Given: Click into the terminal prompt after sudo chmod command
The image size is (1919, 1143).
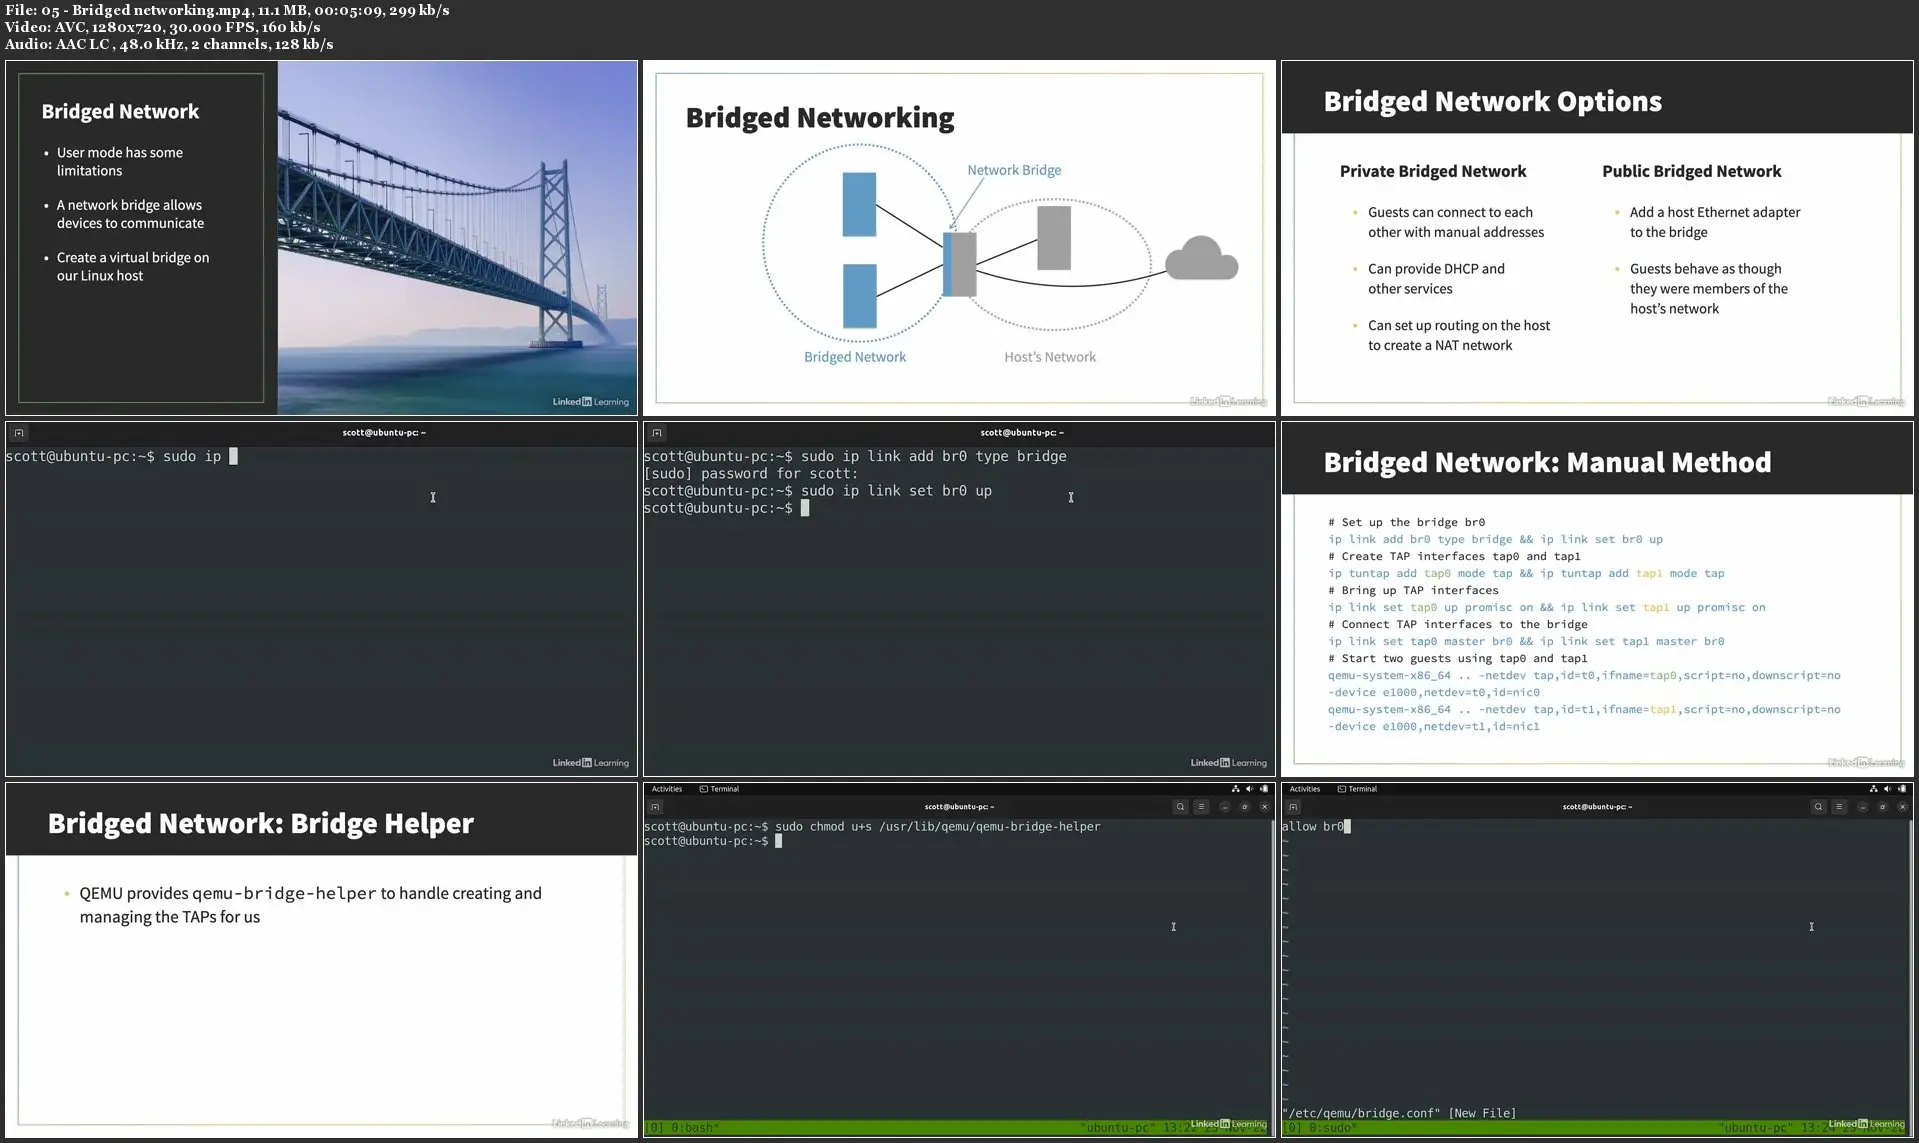Looking at the screenshot, I should tap(780, 841).
